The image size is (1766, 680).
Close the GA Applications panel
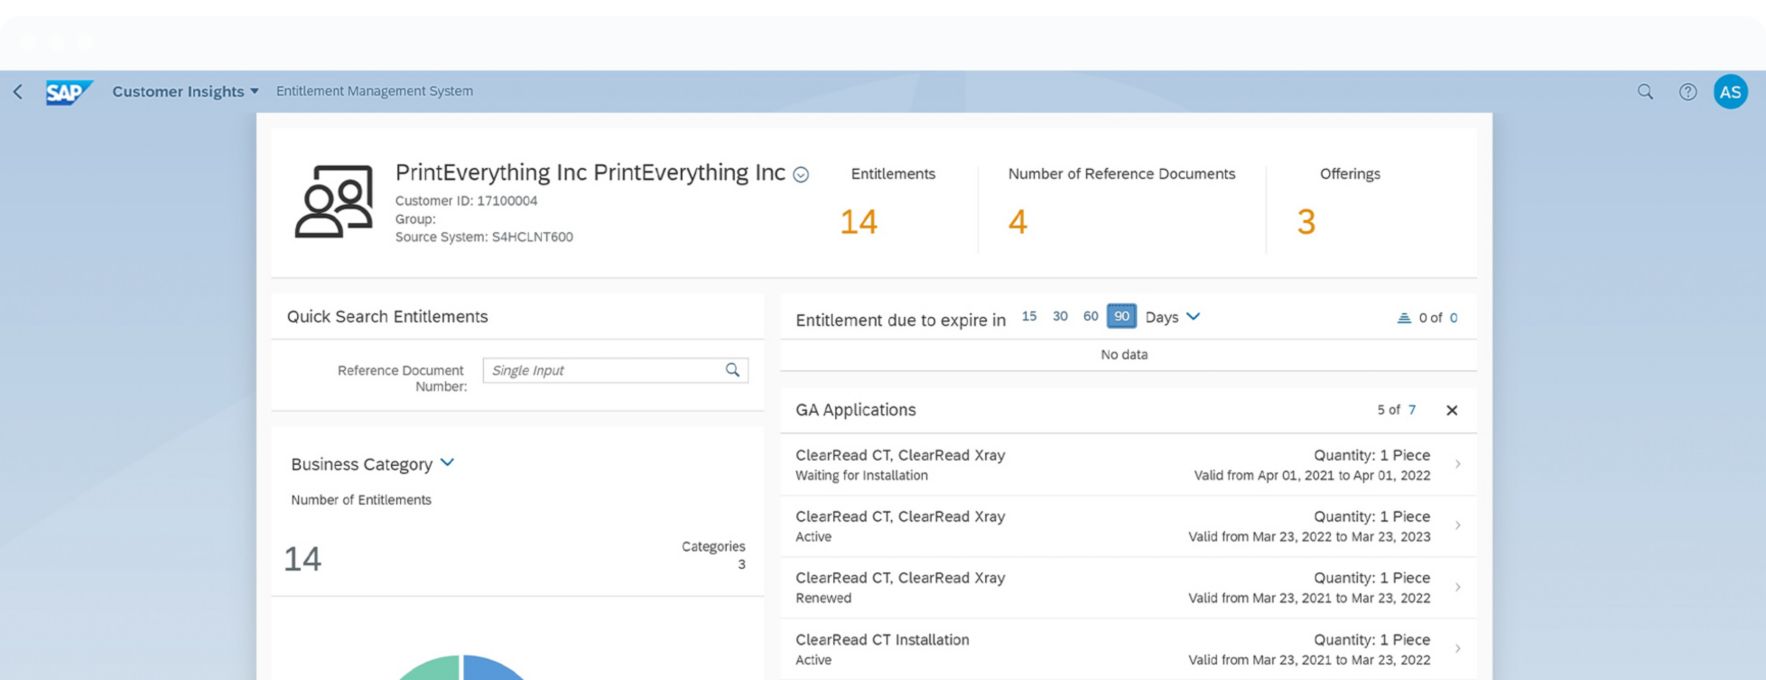[1451, 410]
